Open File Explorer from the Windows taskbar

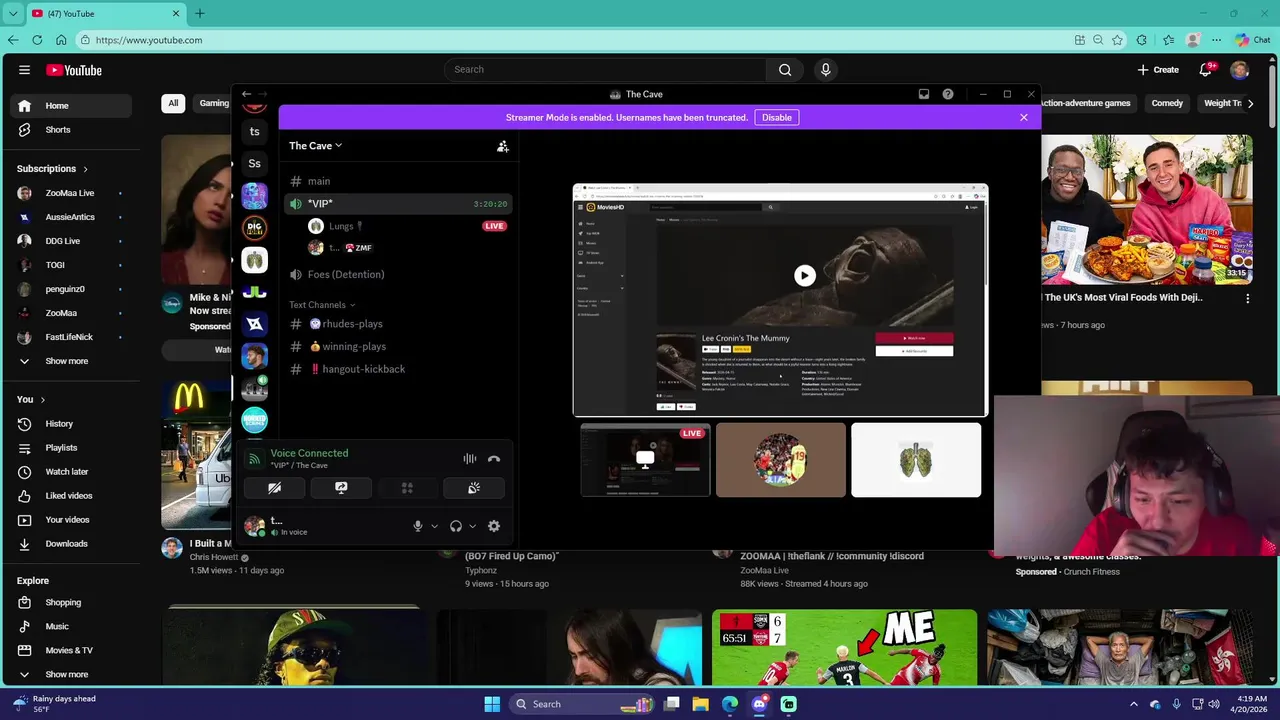click(700, 704)
